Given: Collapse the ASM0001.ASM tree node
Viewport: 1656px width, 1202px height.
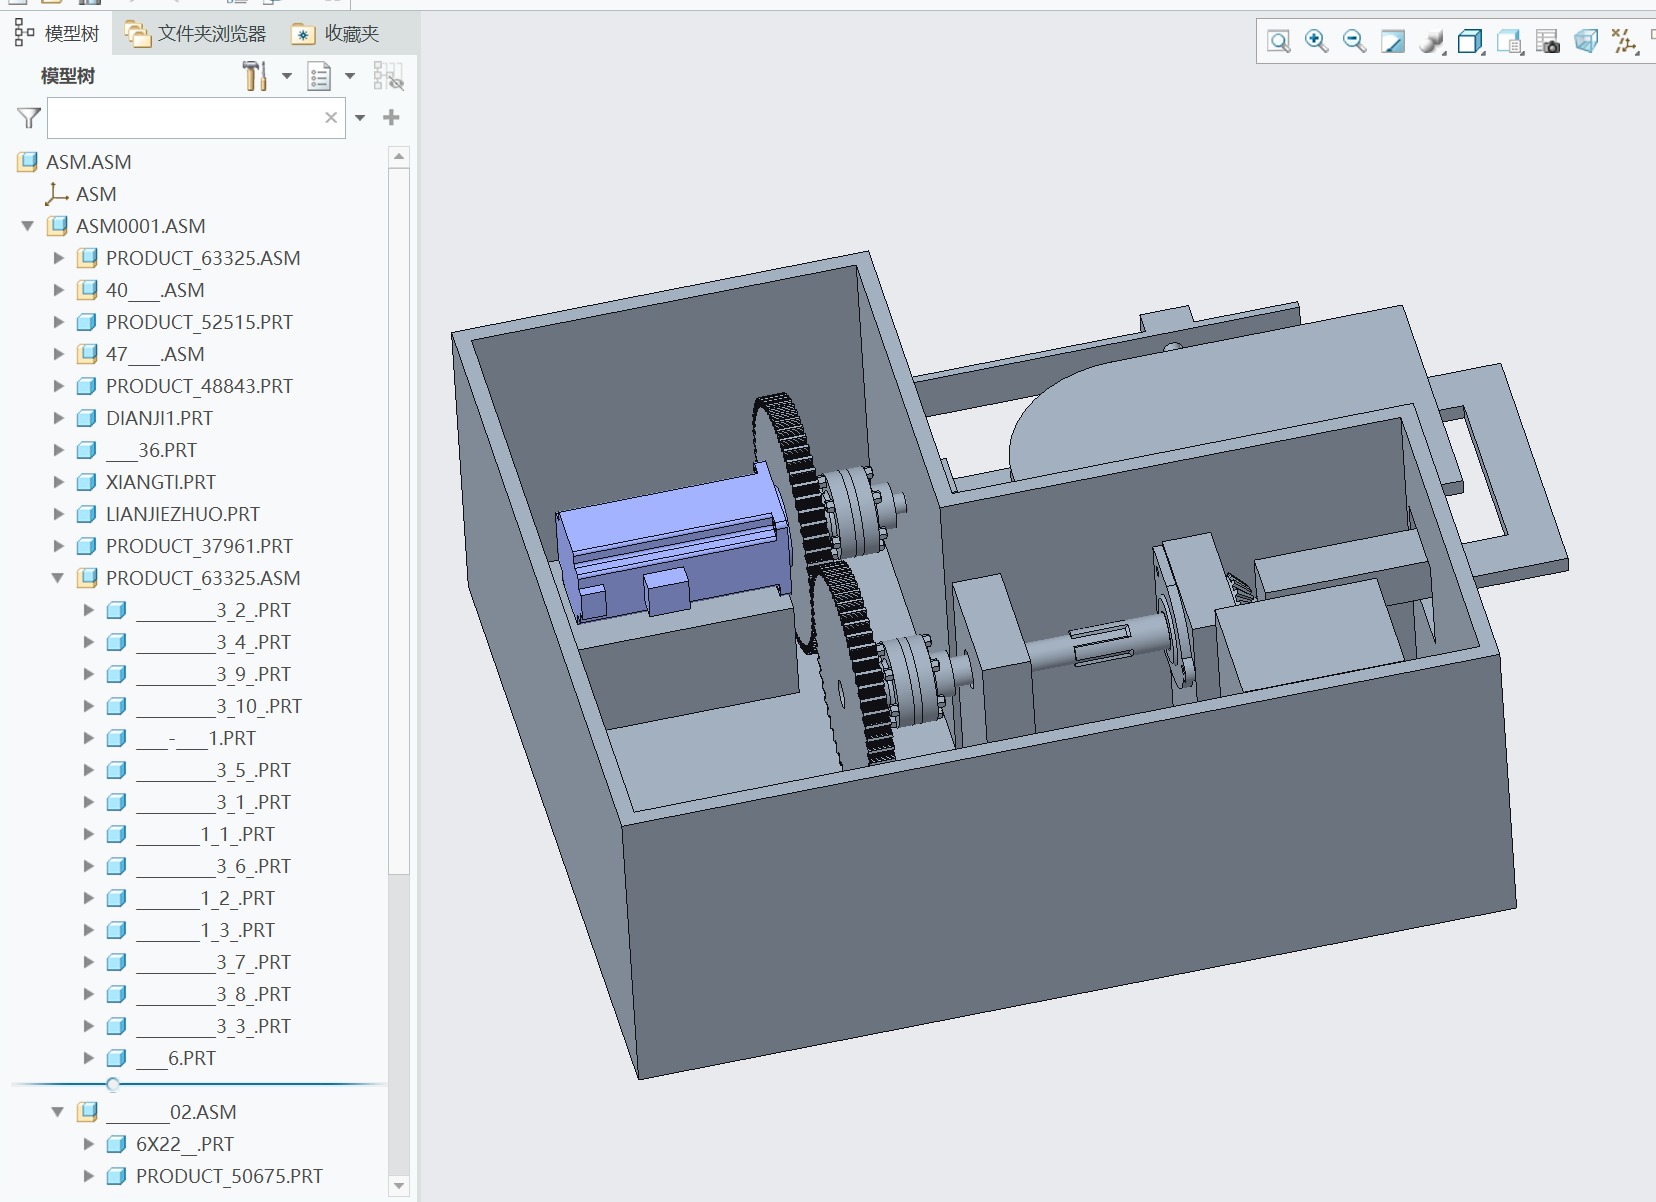Looking at the screenshot, I should (28, 226).
